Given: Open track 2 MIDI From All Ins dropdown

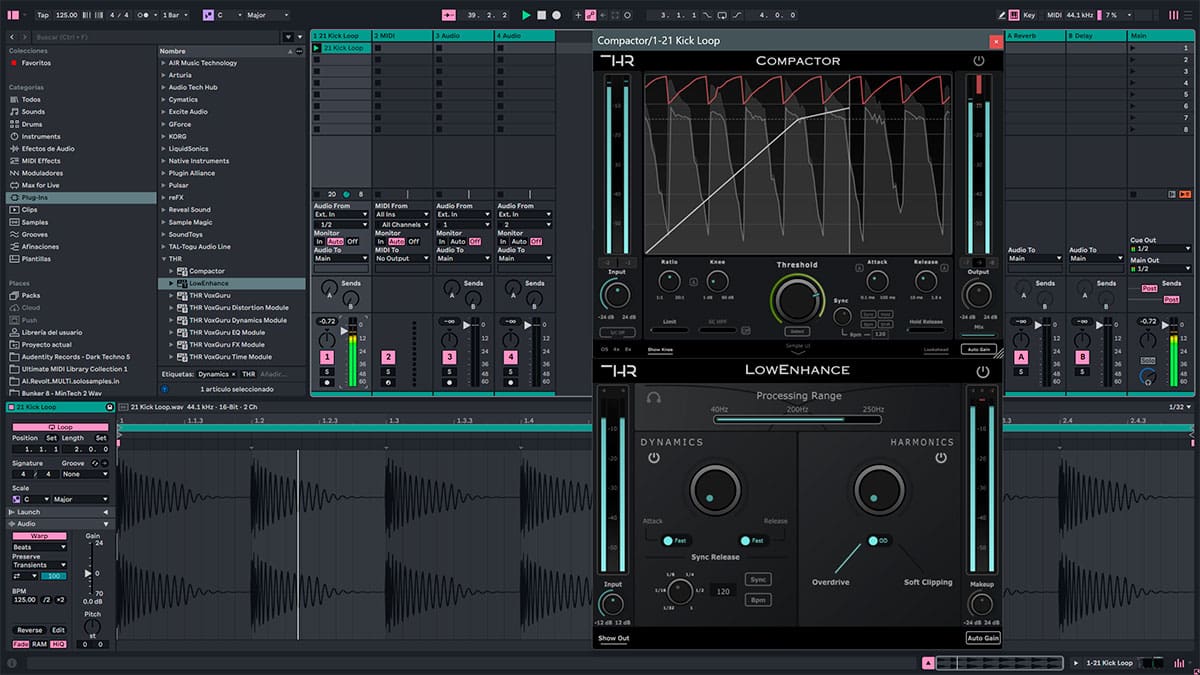Looking at the screenshot, I should (x=402, y=214).
